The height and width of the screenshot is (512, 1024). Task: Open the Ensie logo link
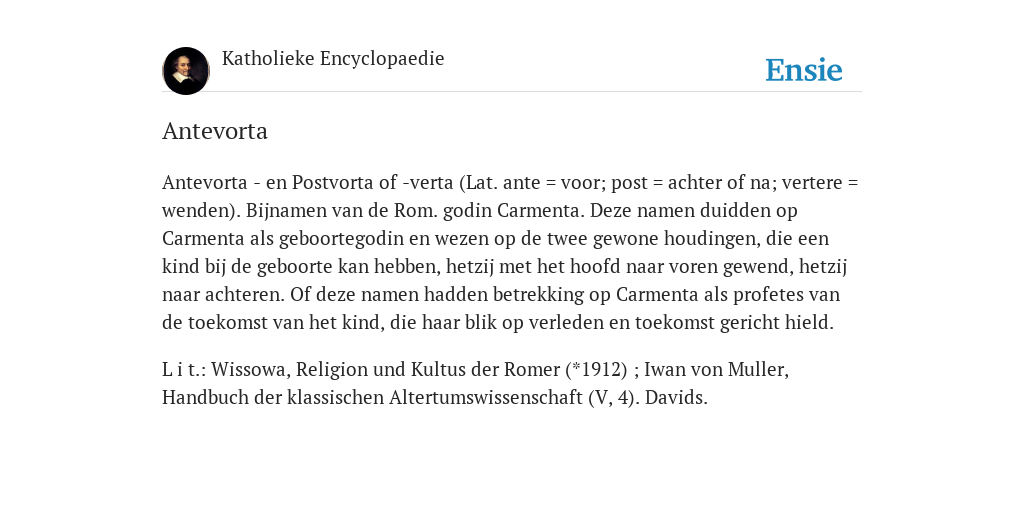point(804,70)
